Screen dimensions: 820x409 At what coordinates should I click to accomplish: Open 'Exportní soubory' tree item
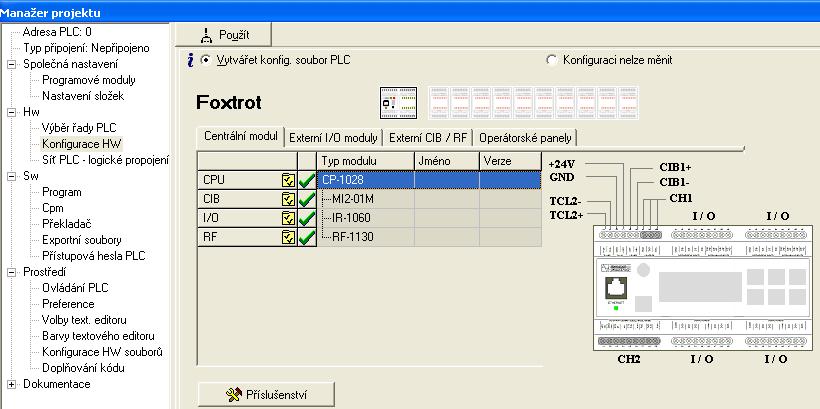click(82, 241)
